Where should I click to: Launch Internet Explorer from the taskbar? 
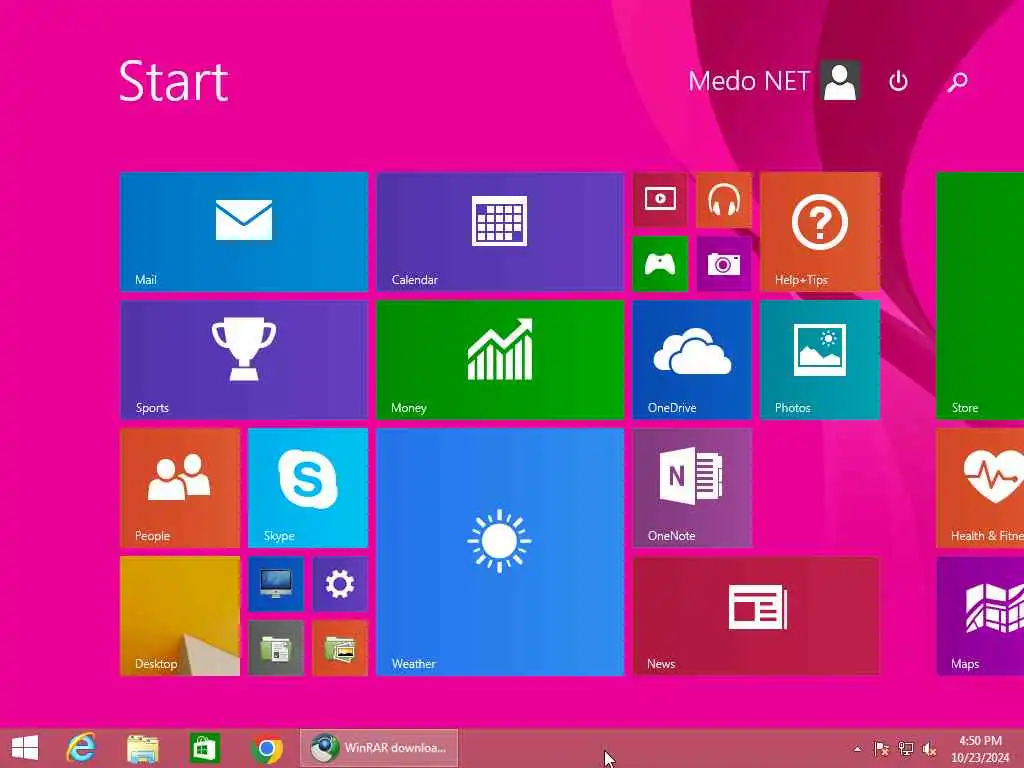click(x=81, y=748)
